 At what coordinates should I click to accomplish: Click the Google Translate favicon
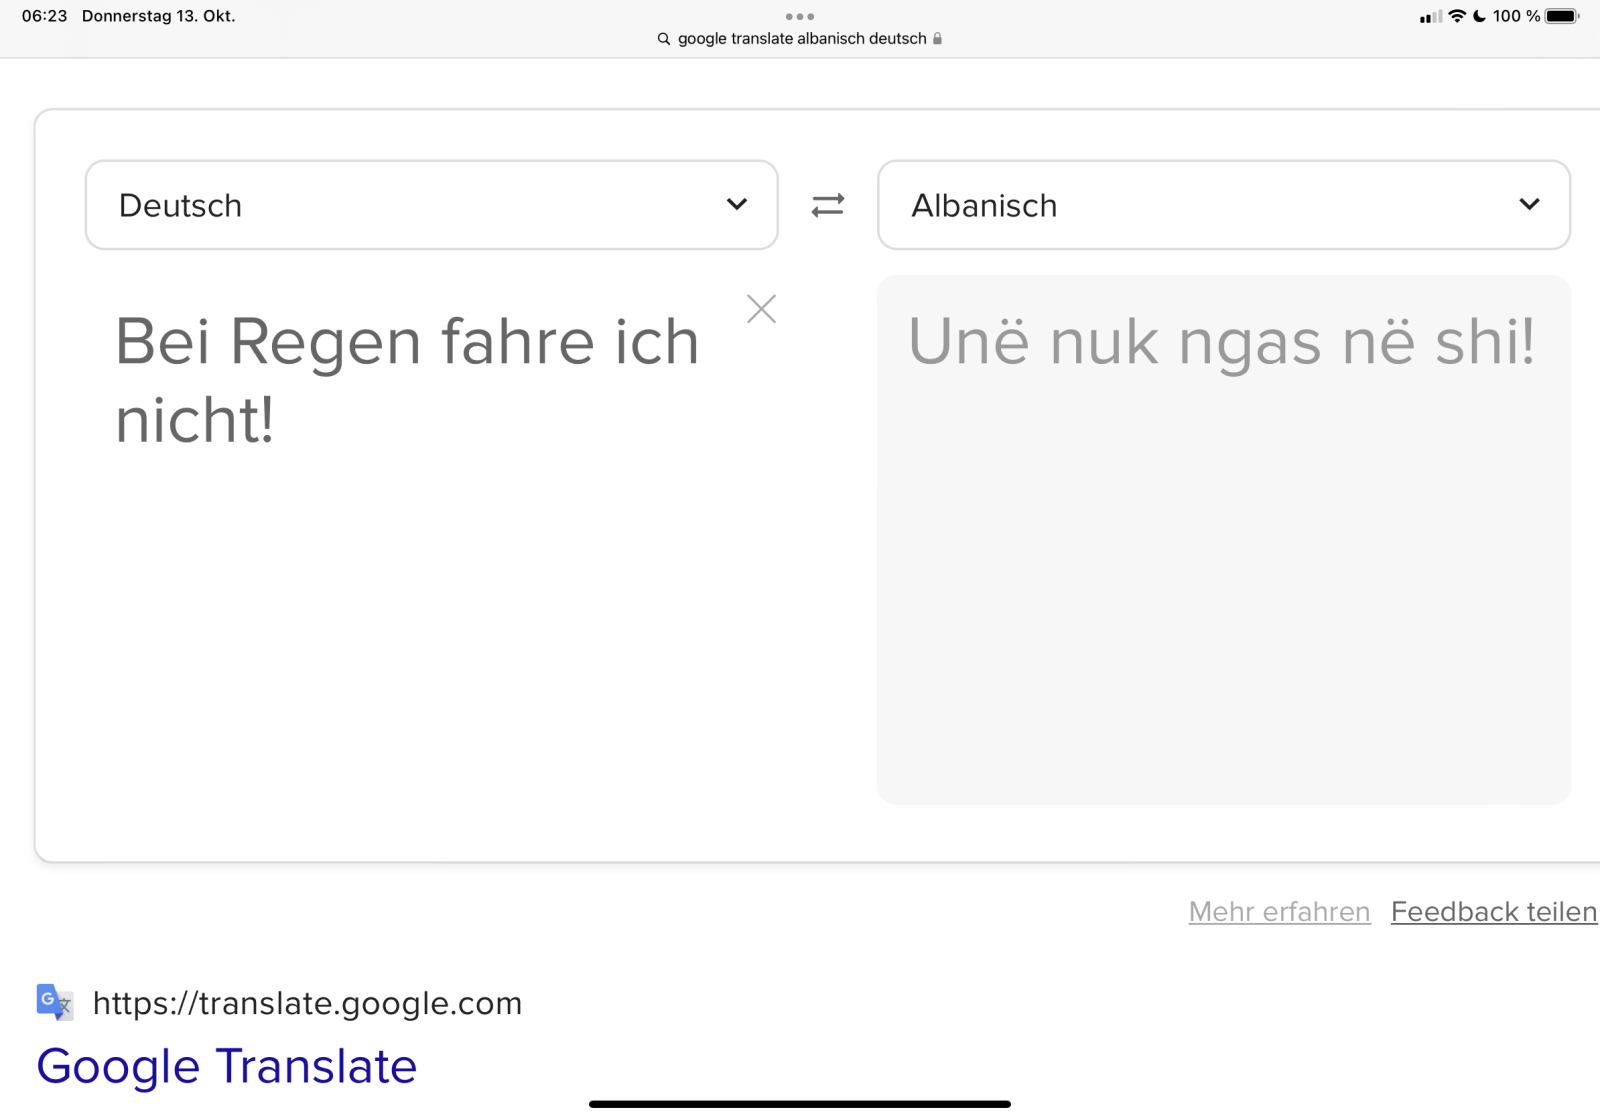pyautogui.click(x=54, y=1002)
